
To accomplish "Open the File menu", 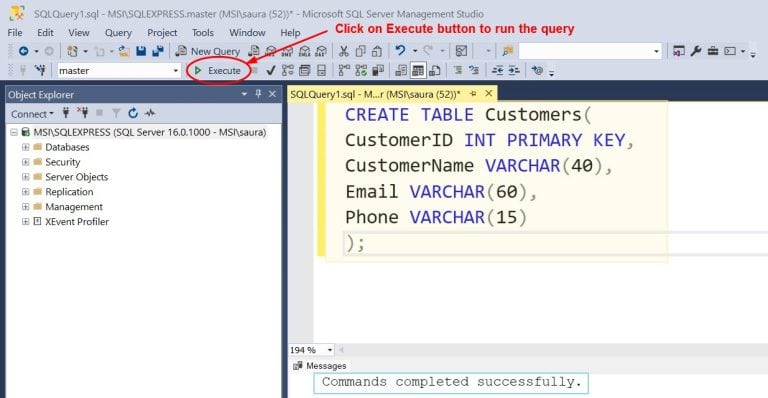I will (15, 33).
